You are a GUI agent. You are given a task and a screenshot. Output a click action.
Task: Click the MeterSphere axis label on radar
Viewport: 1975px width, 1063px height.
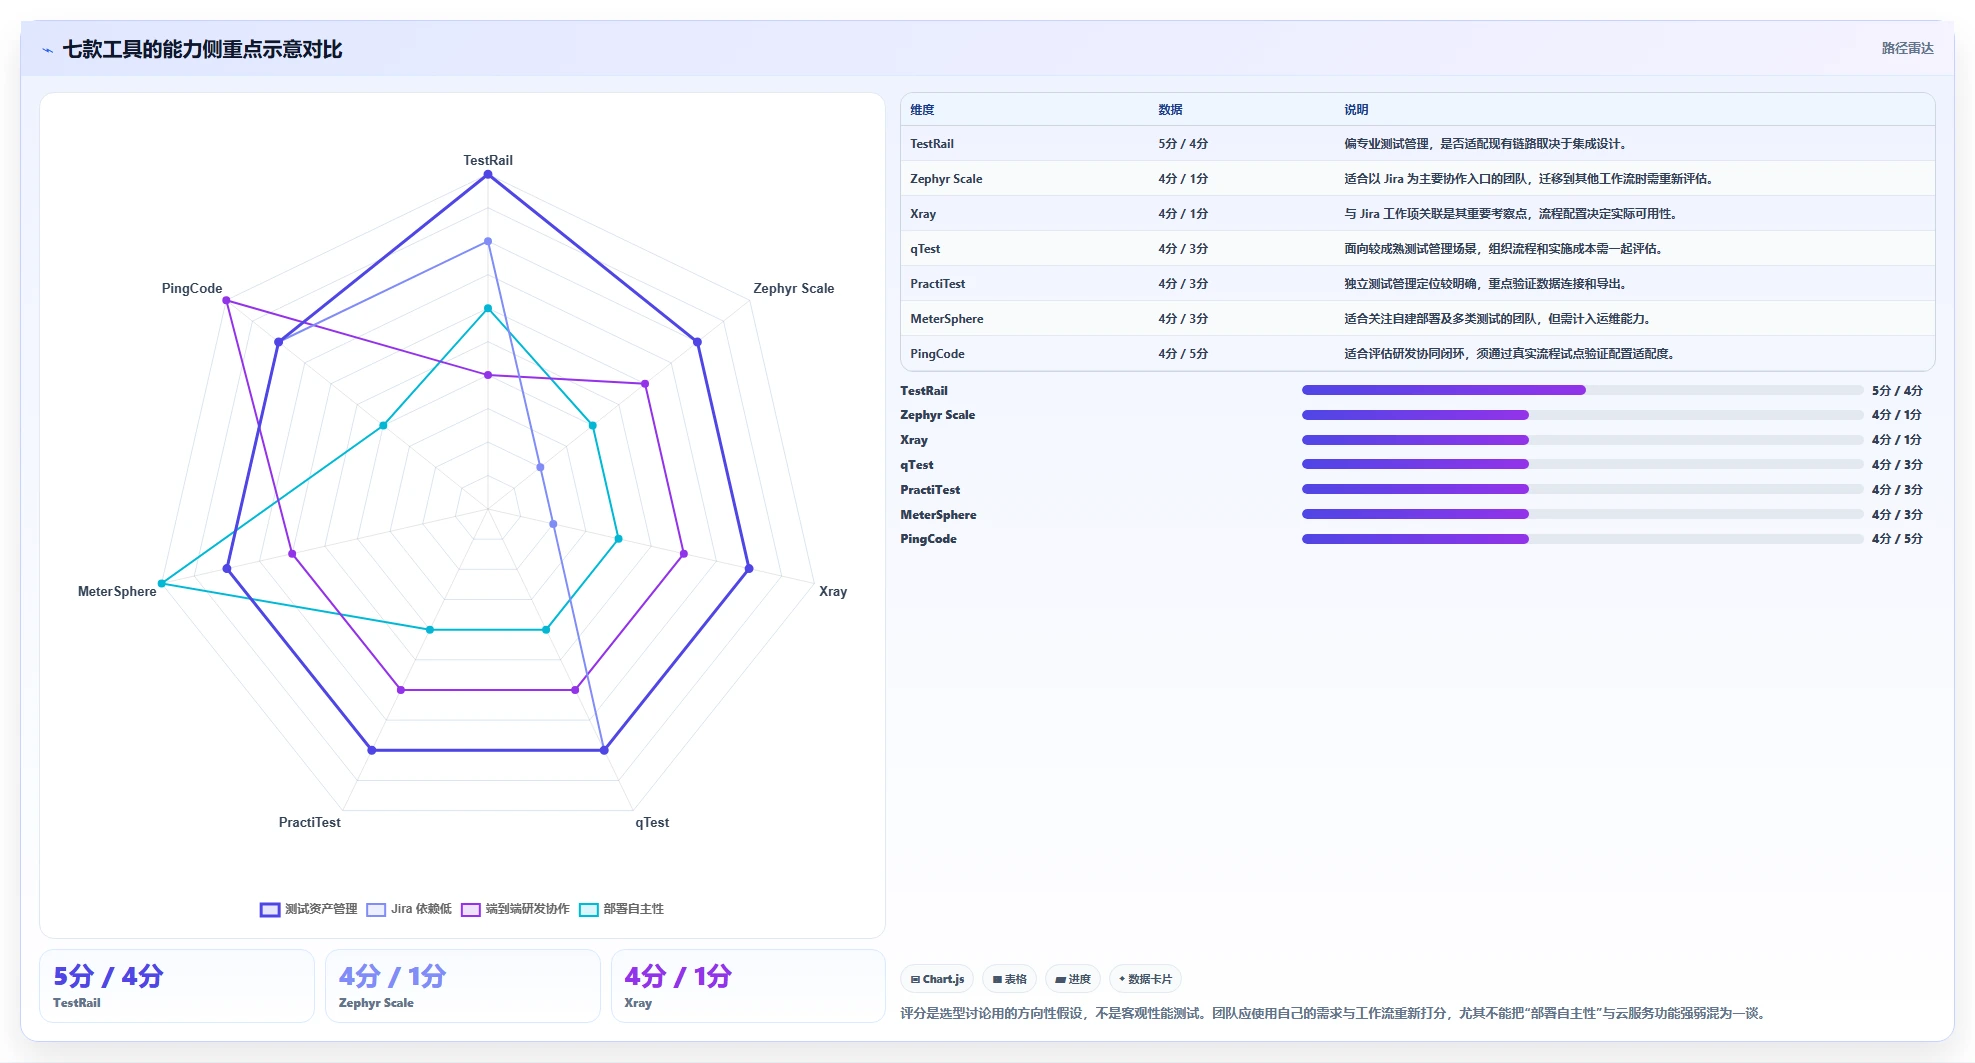coord(117,591)
